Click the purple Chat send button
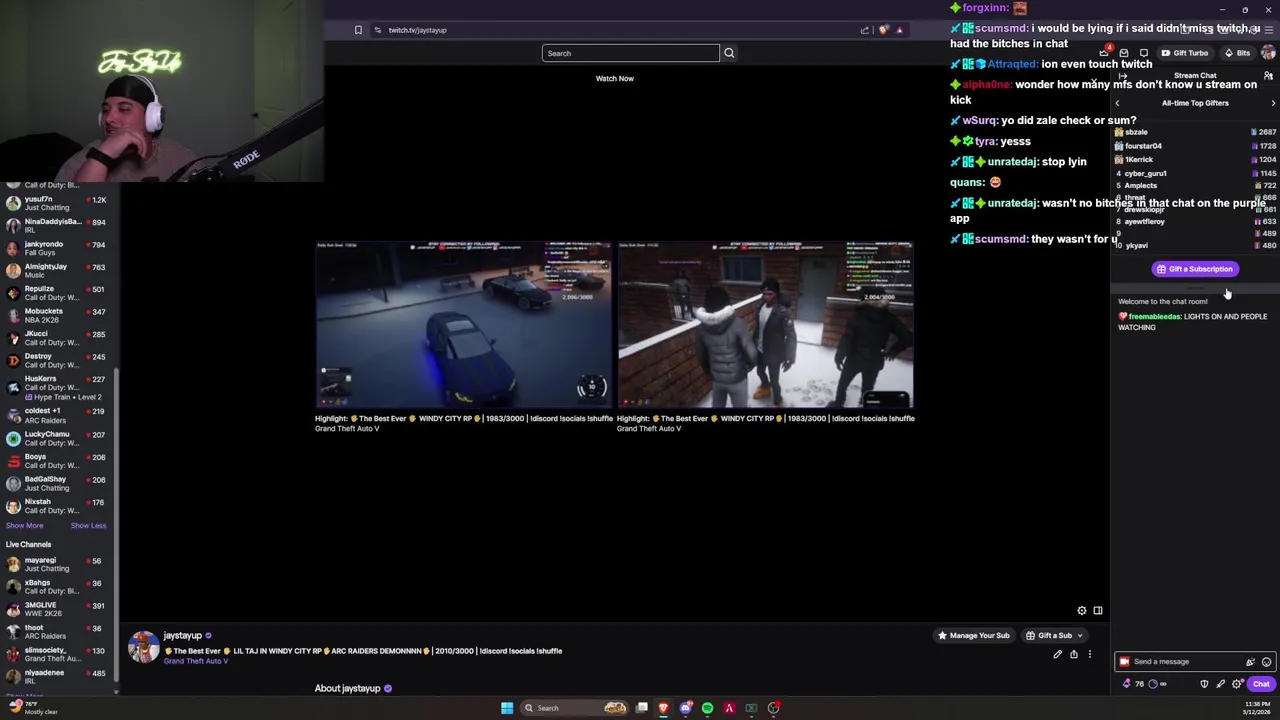 1260,684
